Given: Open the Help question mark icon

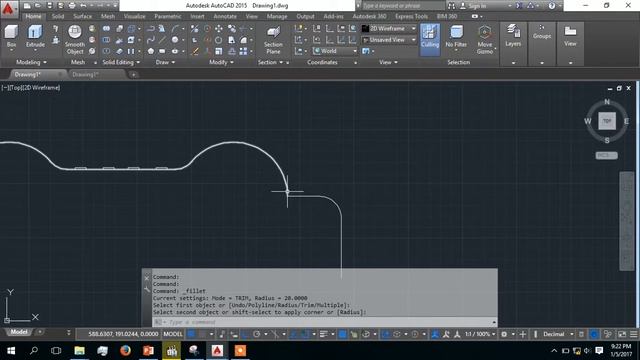Looking at the screenshot, I should coord(552,6).
